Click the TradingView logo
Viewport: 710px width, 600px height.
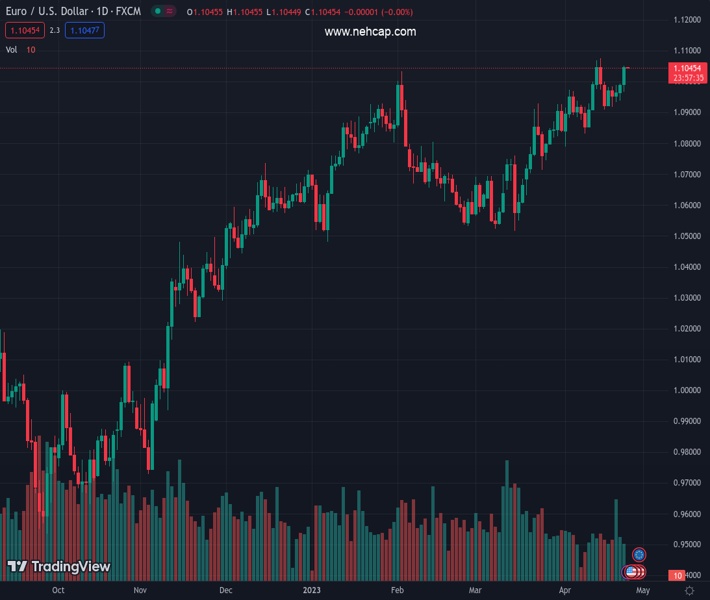[x=58, y=567]
